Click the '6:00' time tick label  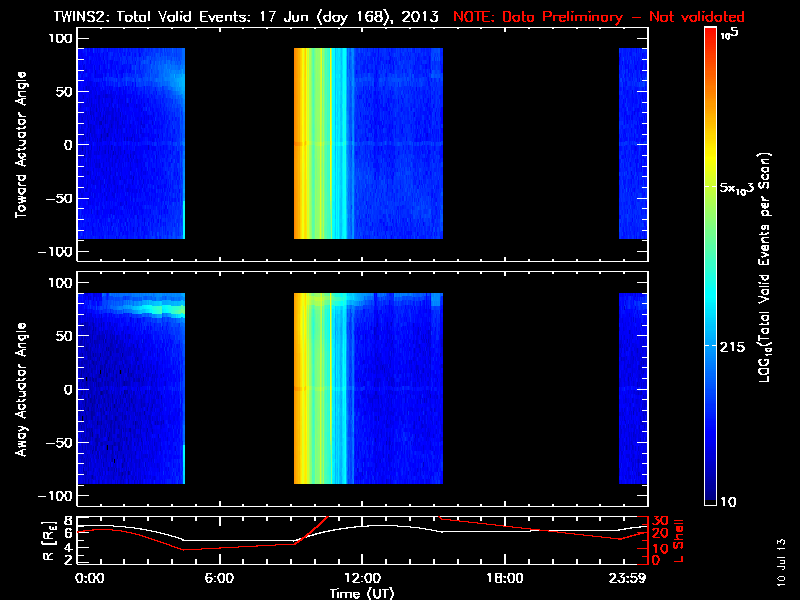219,578
